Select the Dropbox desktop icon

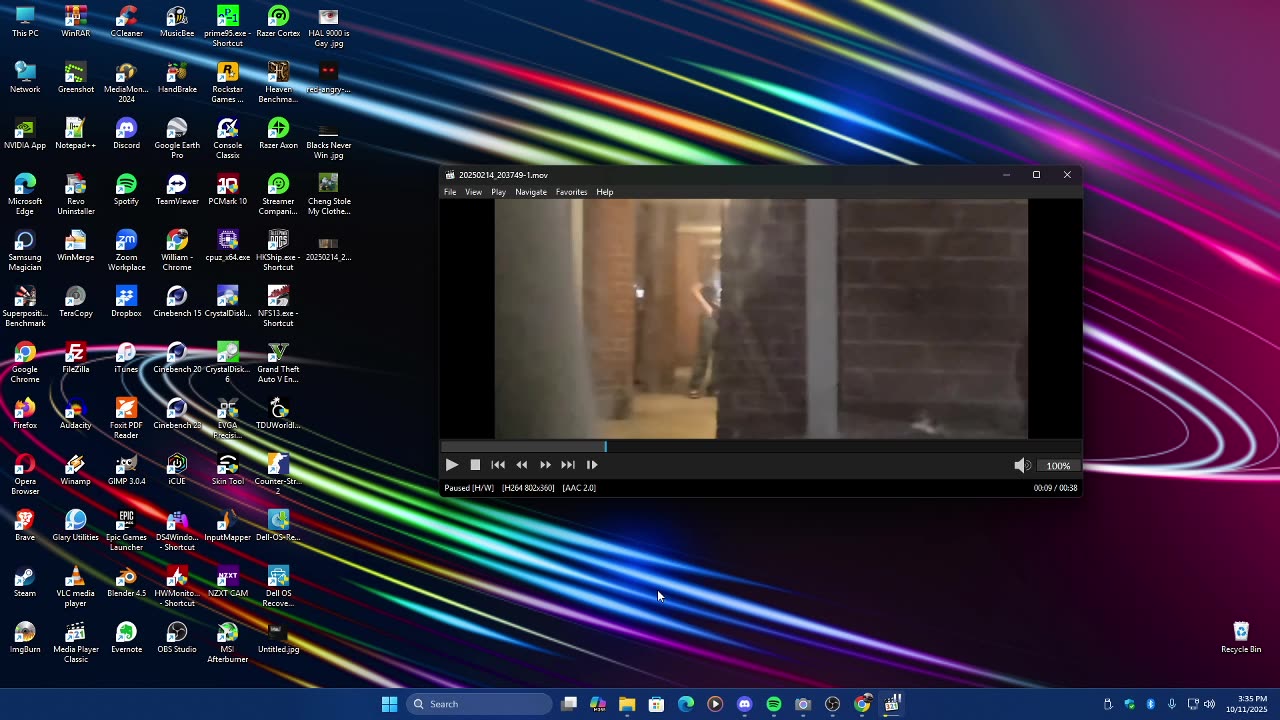[126, 302]
